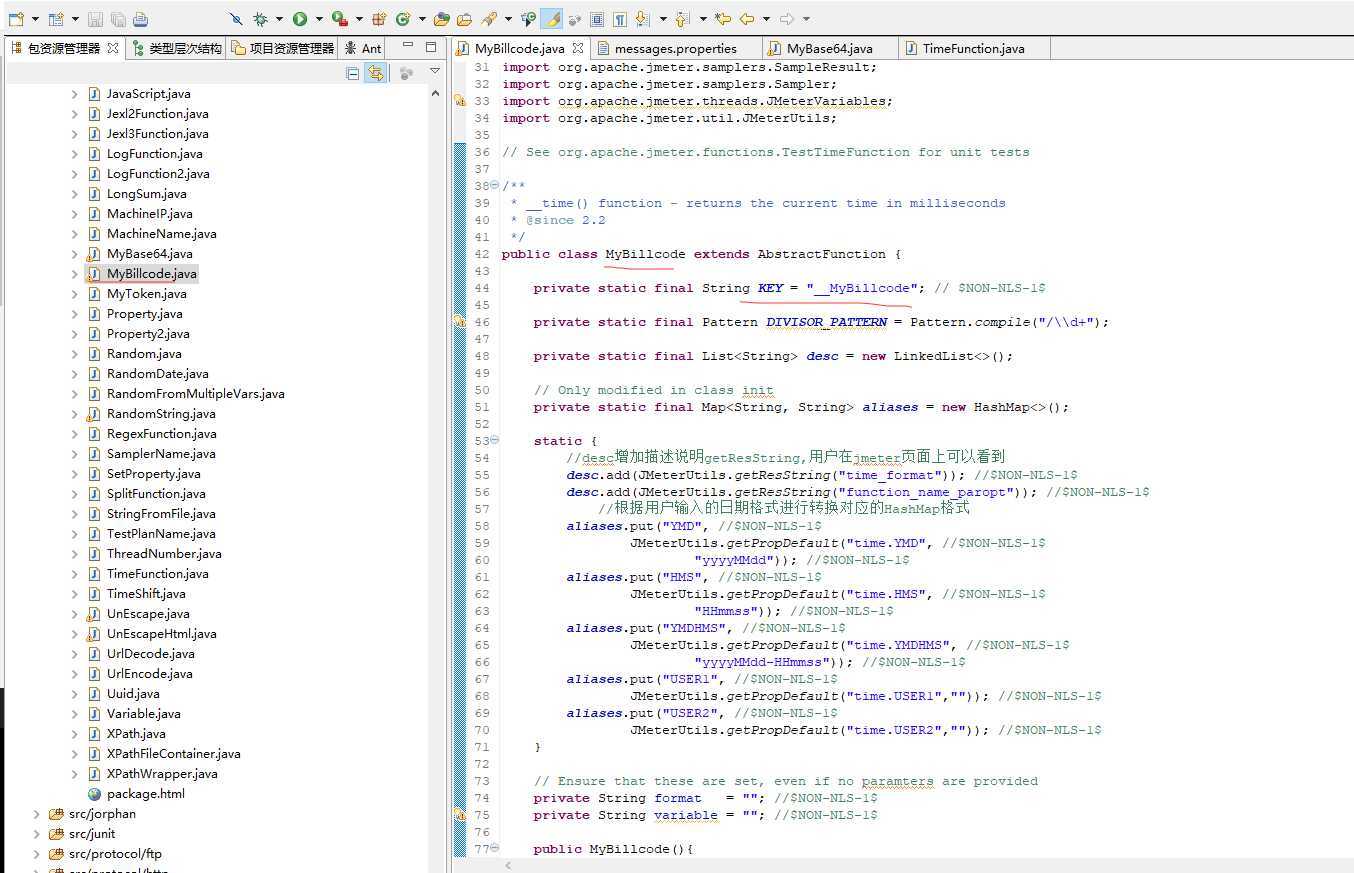Click the warning marker on line 46
Image resolution: width=1354 pixels, height=873 pixels.
click(x=460, y=322)
